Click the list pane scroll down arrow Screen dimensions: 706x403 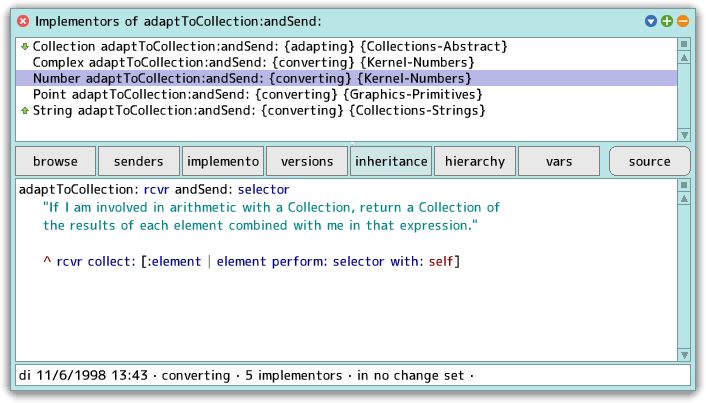click(x=684, y=135)
